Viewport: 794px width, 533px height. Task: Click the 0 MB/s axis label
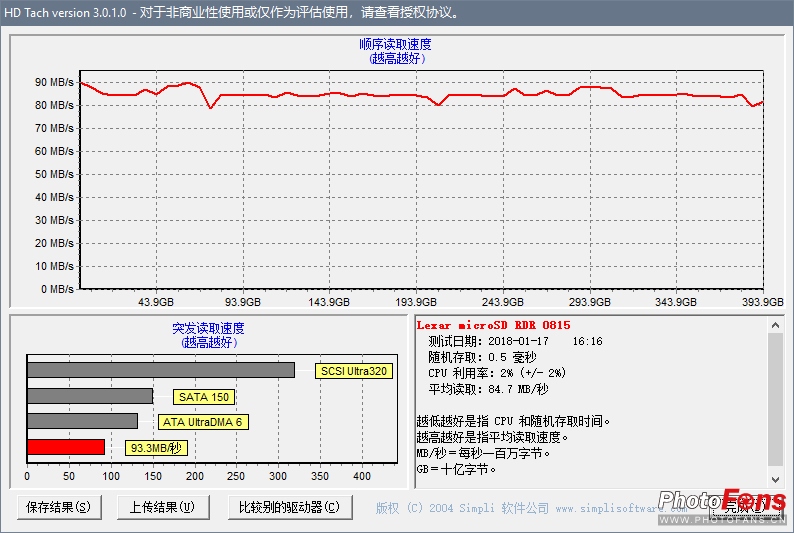[57, 289]
